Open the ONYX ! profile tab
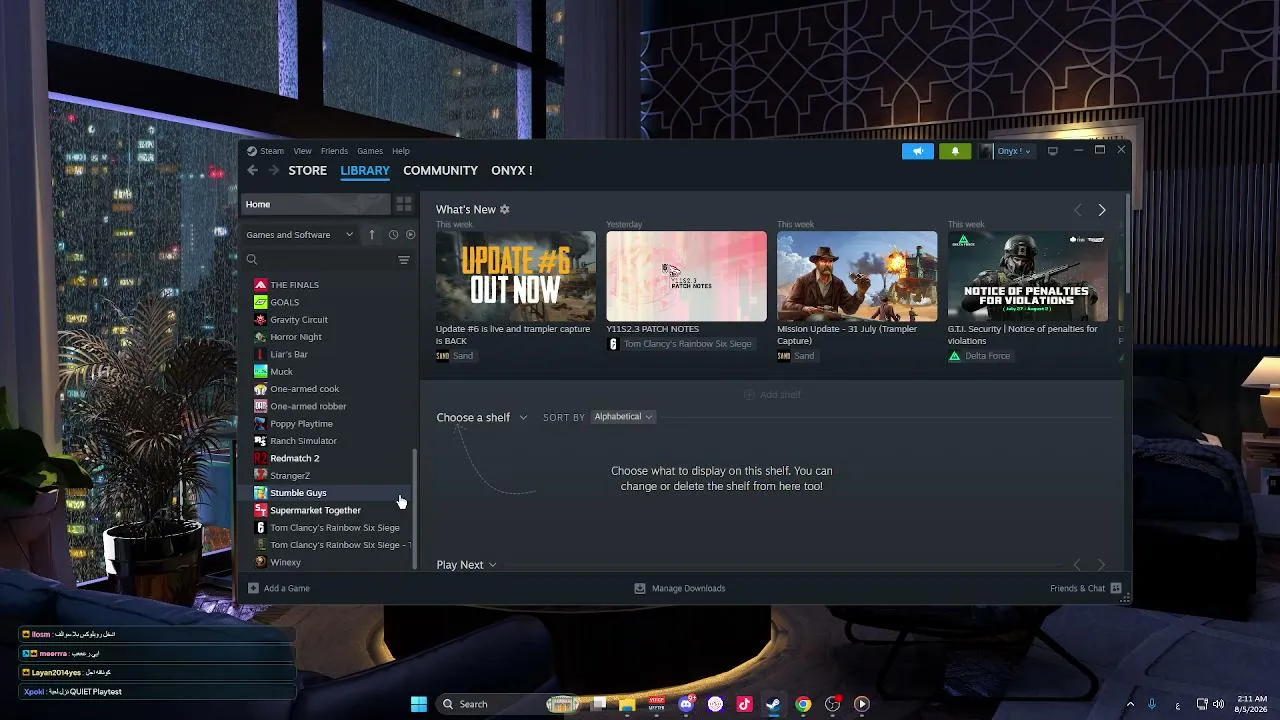The image size is (1280, 720). (x=512, y=170)
